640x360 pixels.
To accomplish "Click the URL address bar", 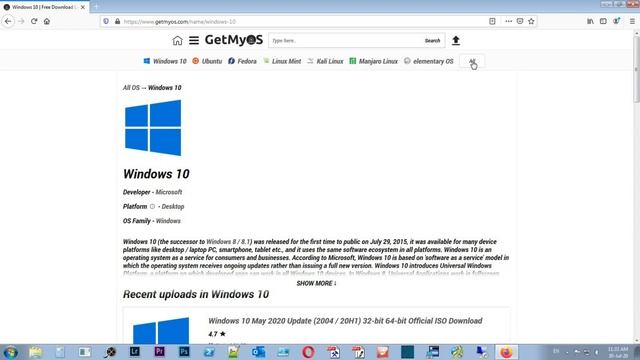I will pos(302,22).
